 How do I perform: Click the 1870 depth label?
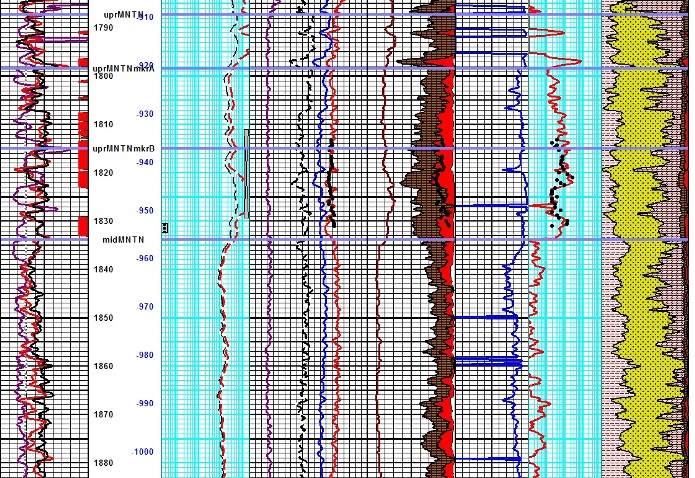point(104,414)
